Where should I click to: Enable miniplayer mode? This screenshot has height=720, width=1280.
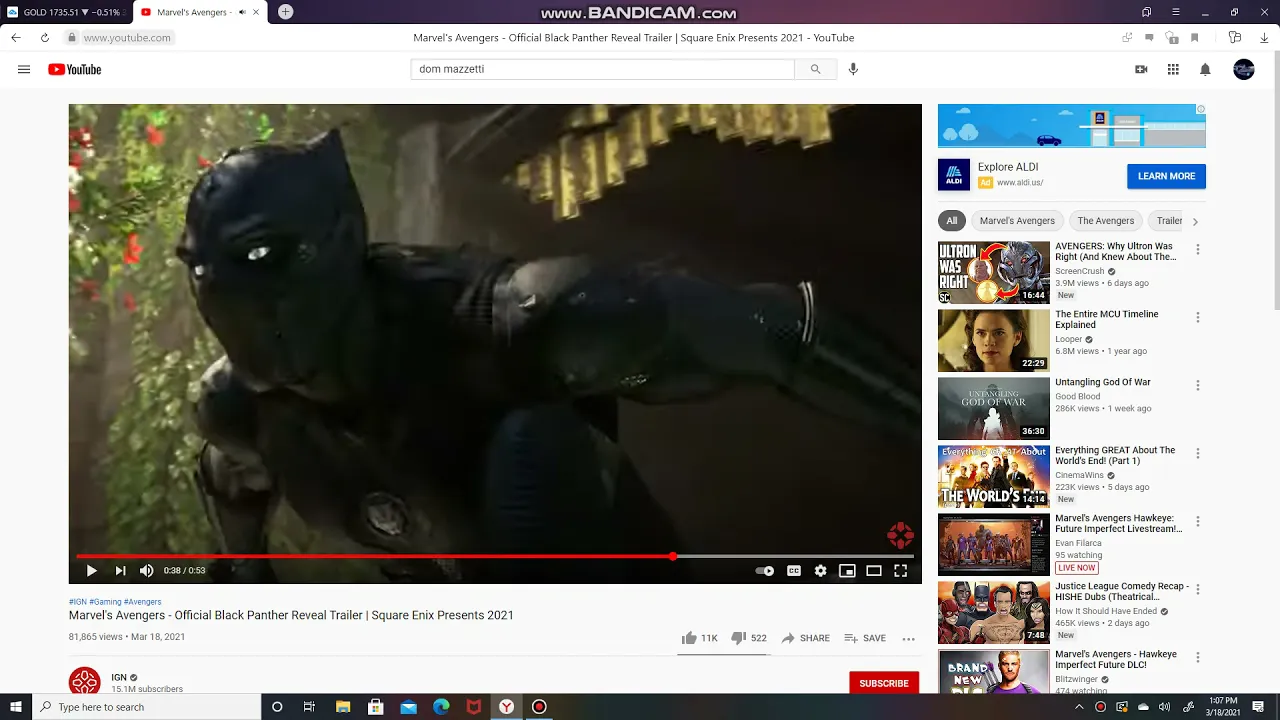(847, 570)
